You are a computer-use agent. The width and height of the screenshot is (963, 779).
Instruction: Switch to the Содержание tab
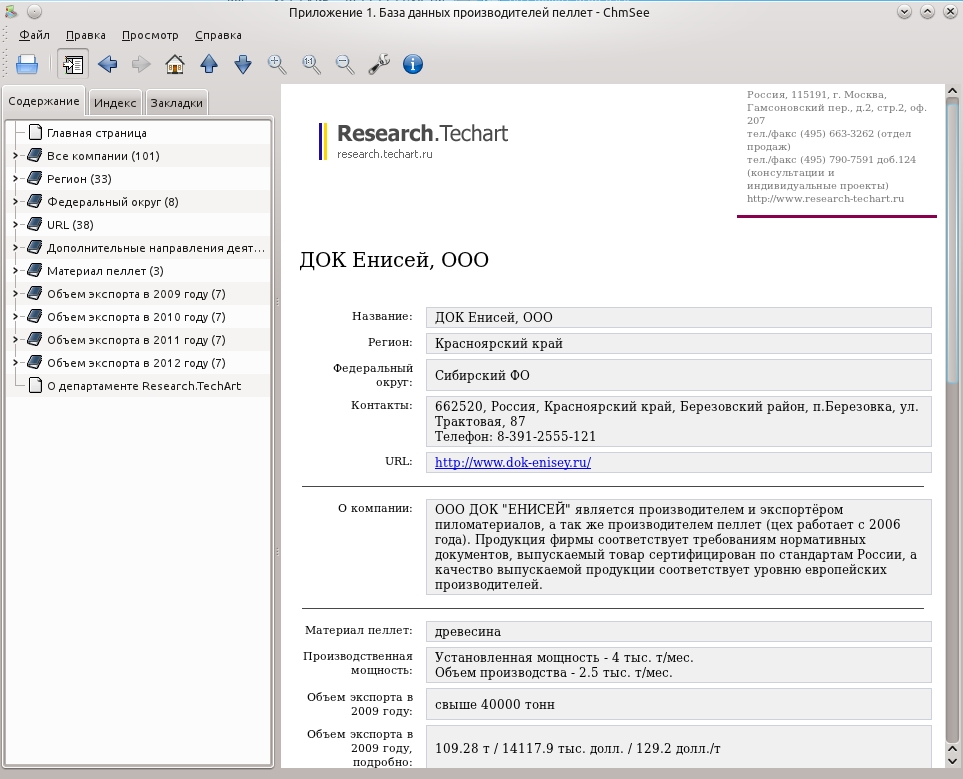(x=44, y=101)
